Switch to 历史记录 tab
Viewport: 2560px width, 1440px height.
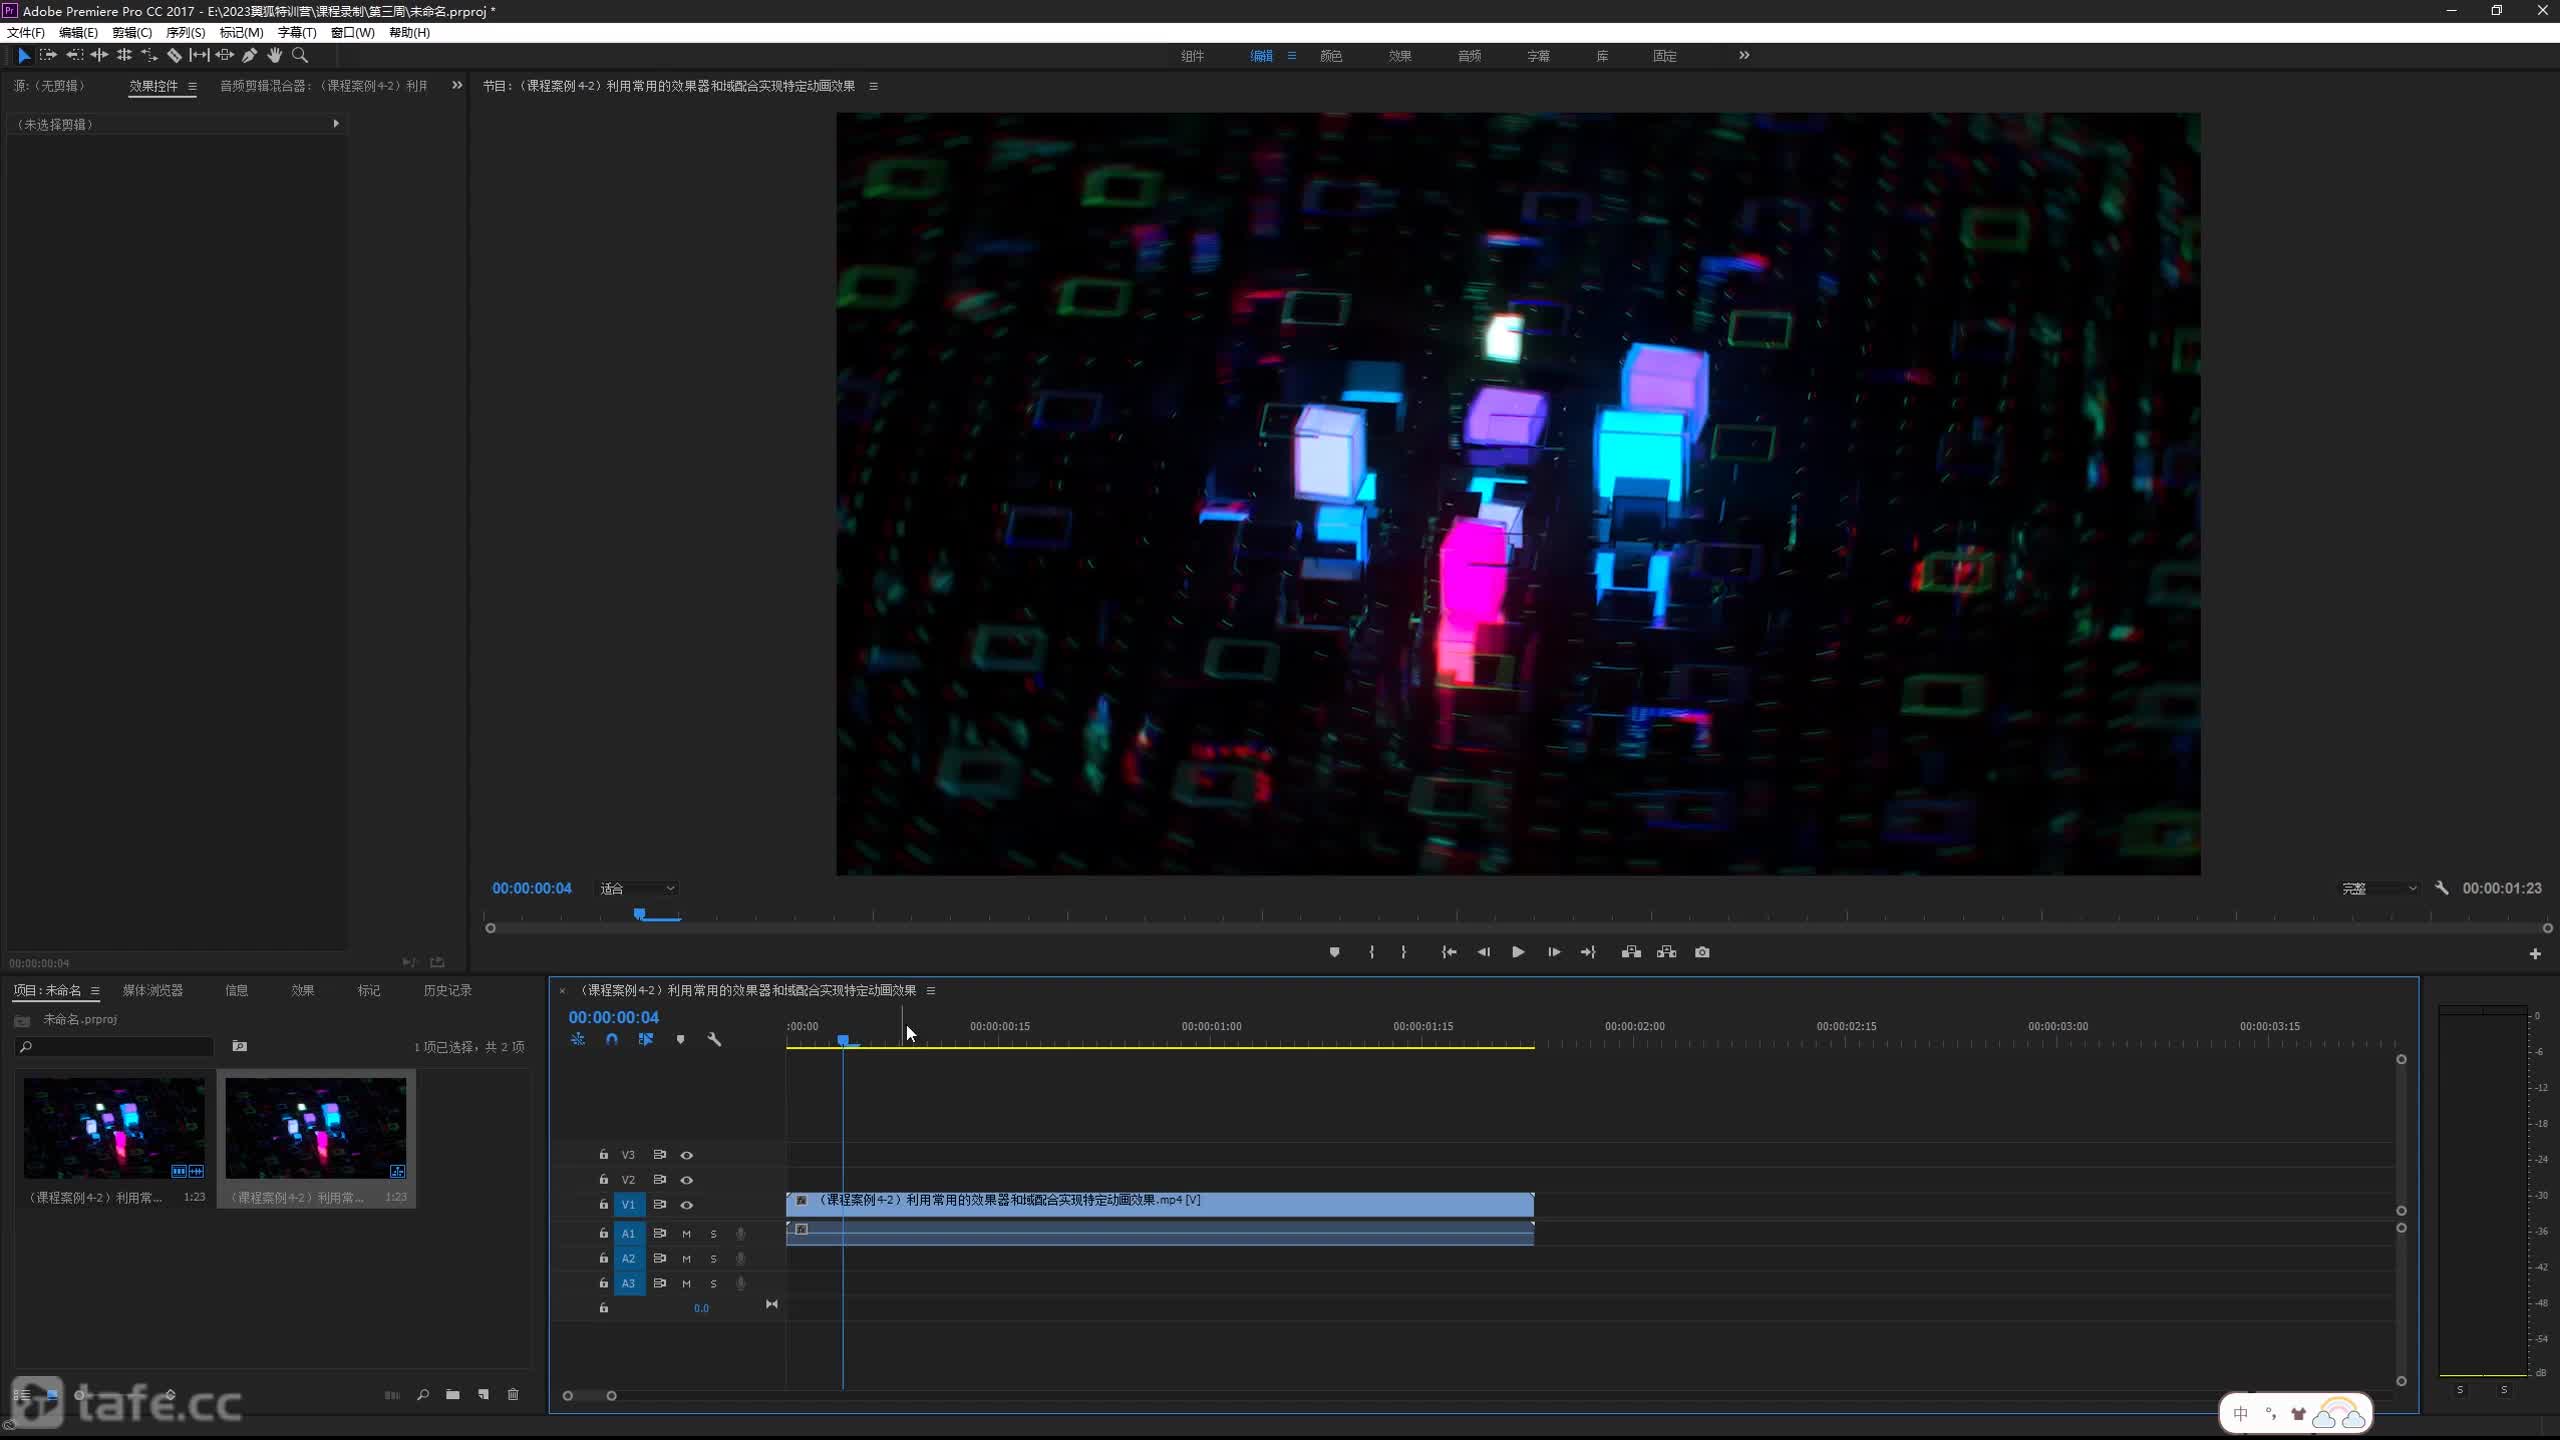tap(447, 990)
